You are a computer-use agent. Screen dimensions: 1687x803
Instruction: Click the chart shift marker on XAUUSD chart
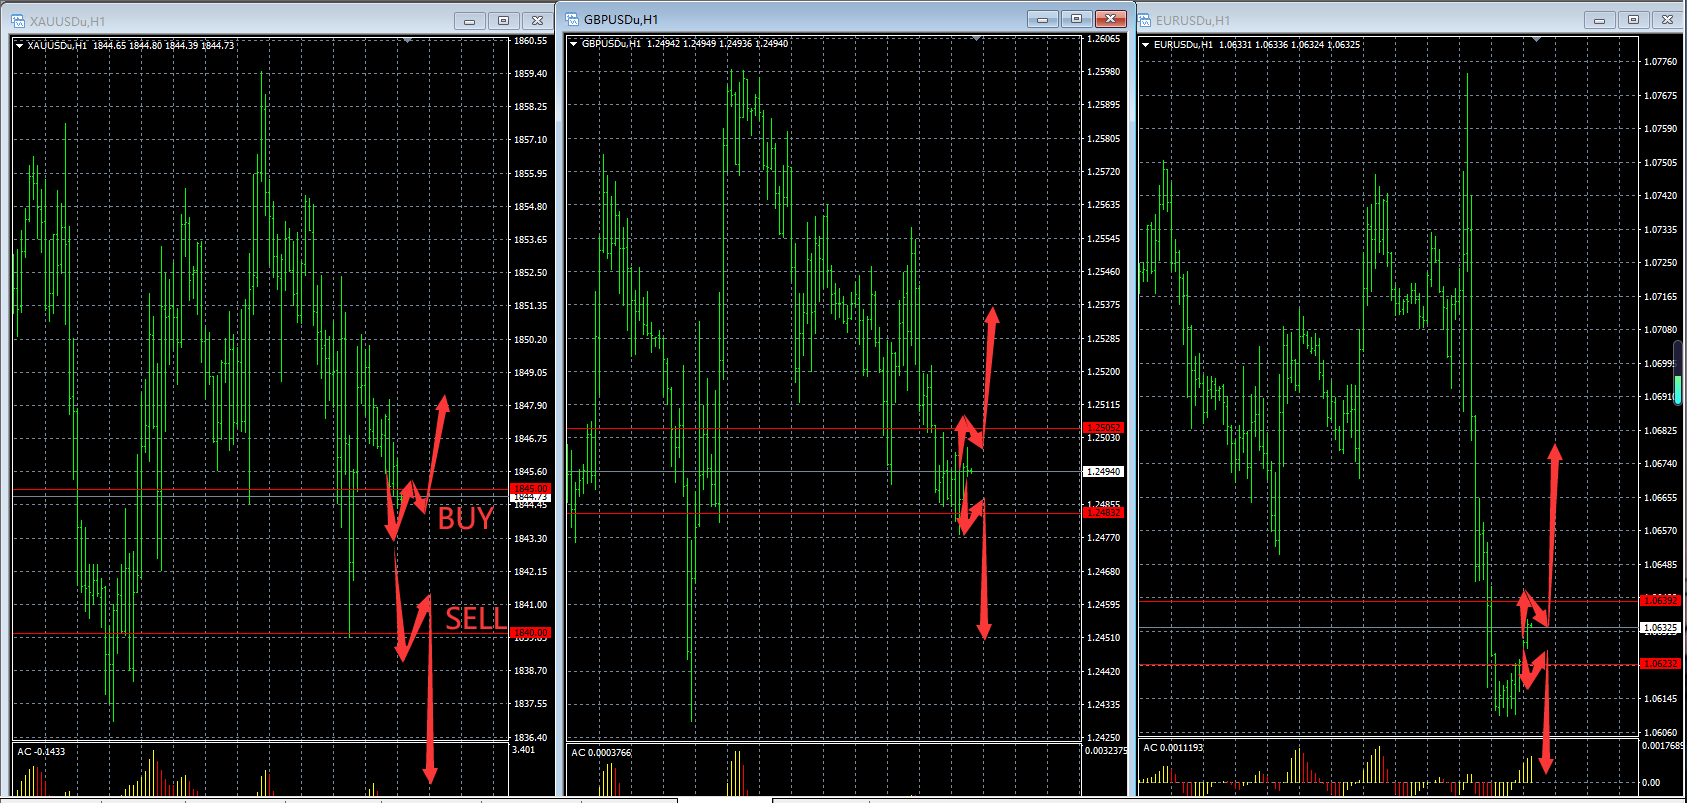click(x=407, y=40)
